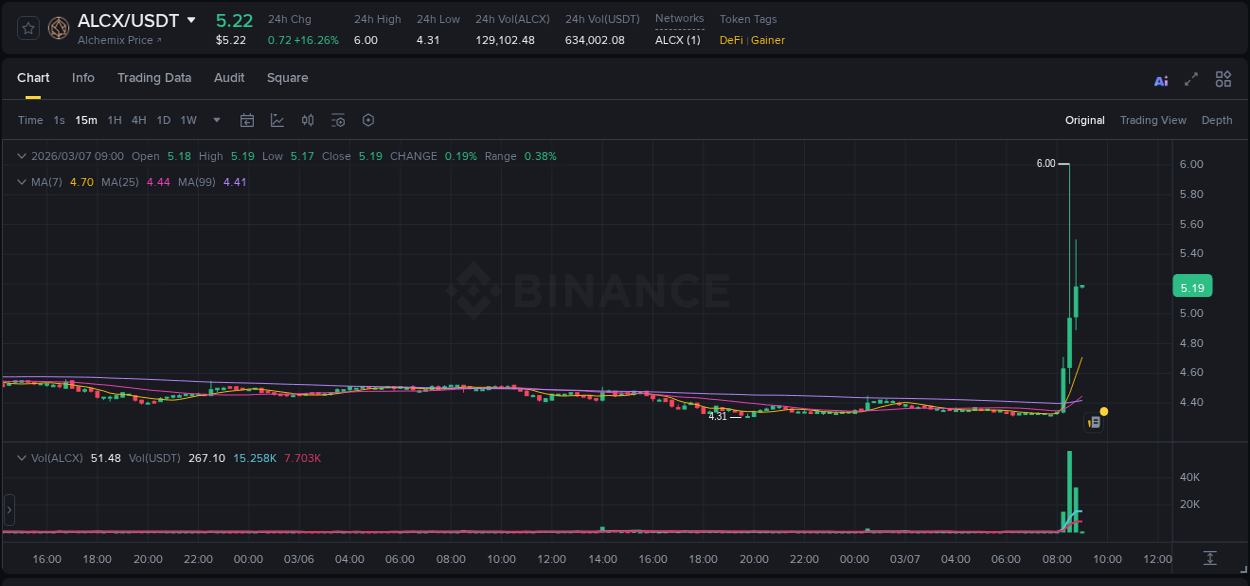The width and height of the screenshot is (1250, 586).
Task: Expand the chart to fullscreen
Action: 1191,79
